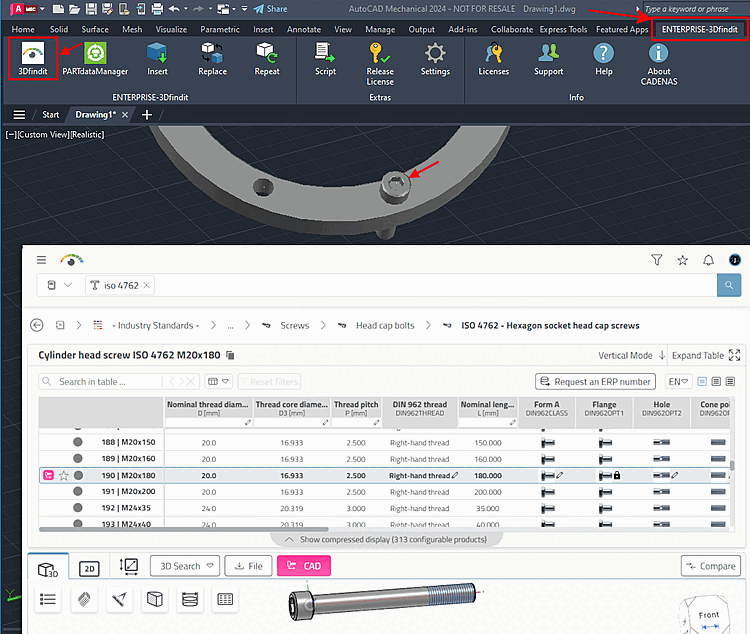The width and height of the screenshot is (750, 634).
Task: Expand the collapsed breadcrumb ellipsis
Action: [231, 326]
